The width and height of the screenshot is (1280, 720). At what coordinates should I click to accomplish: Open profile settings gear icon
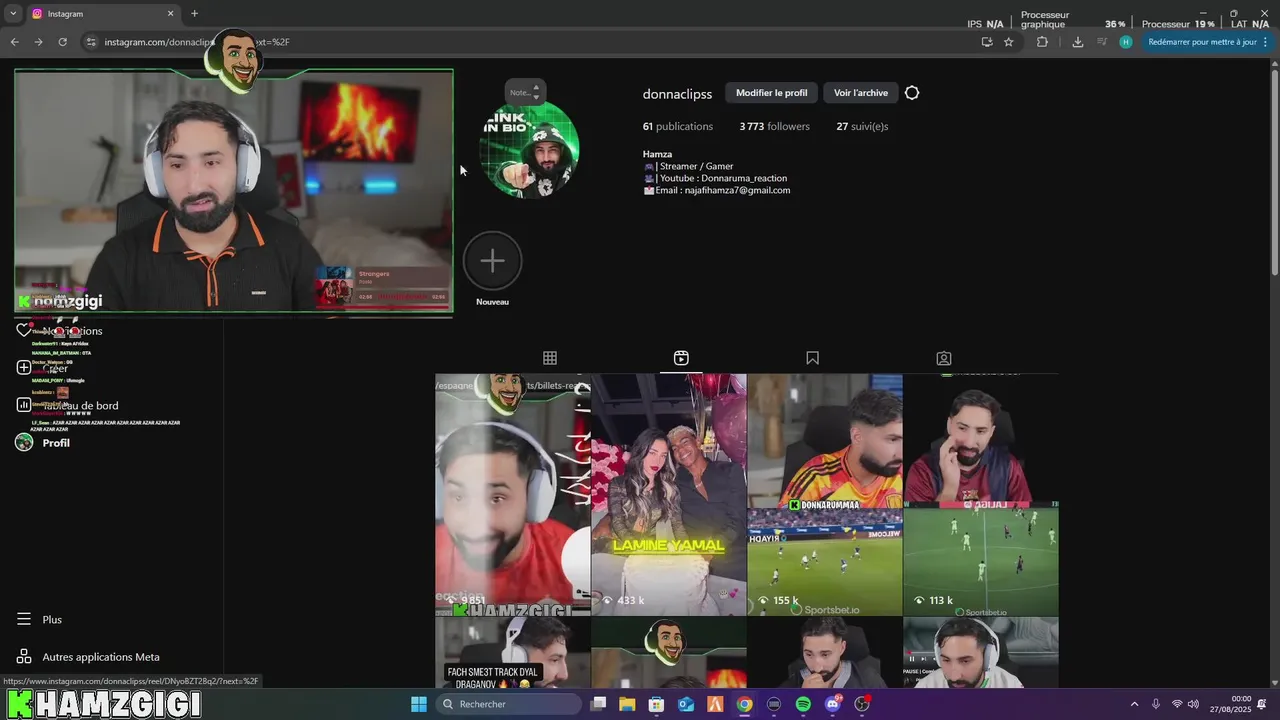[912, 93]
